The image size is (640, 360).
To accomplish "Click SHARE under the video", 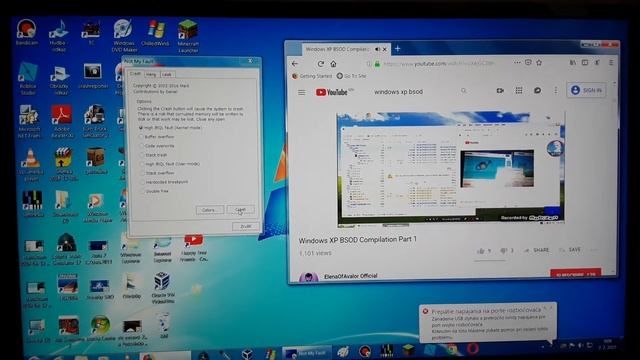I will pos(537,250).
